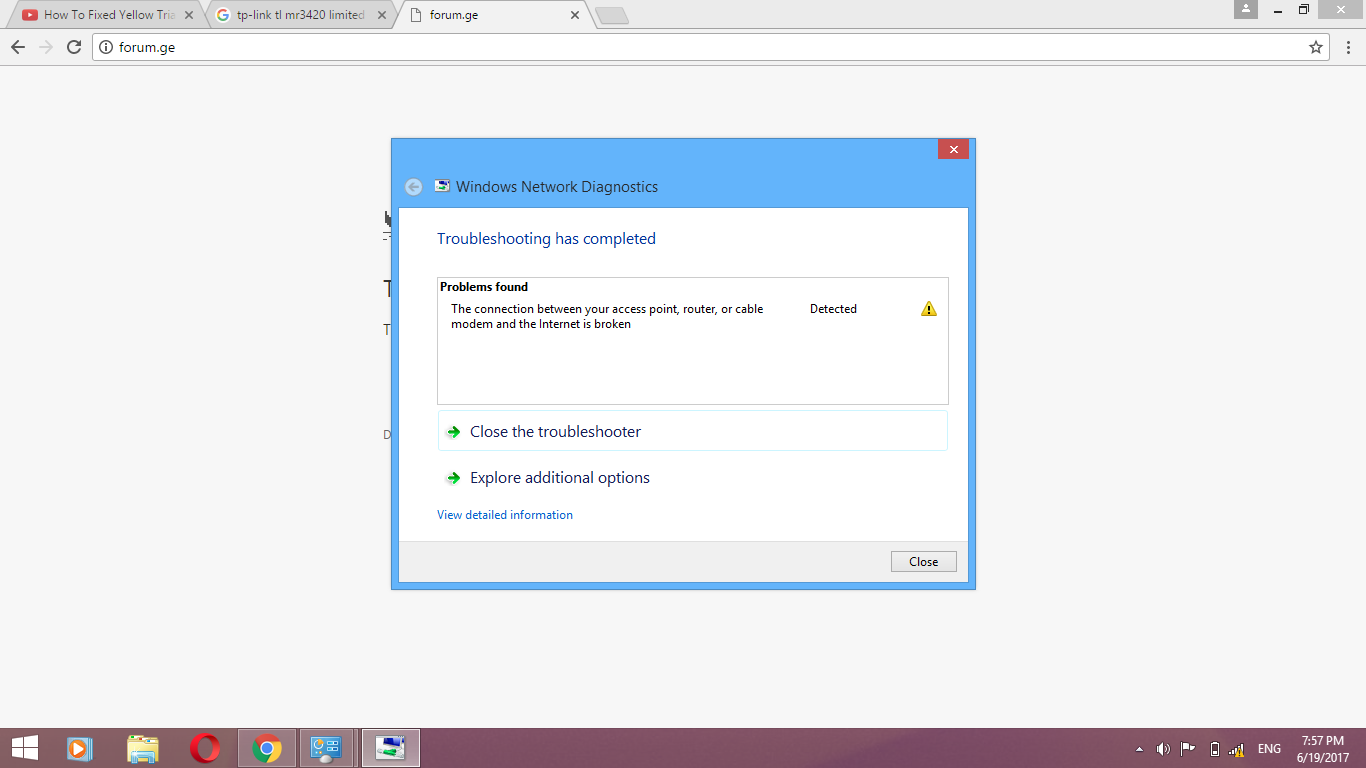
Task: Open the media player taskbar icon
Action: [80, 748]
